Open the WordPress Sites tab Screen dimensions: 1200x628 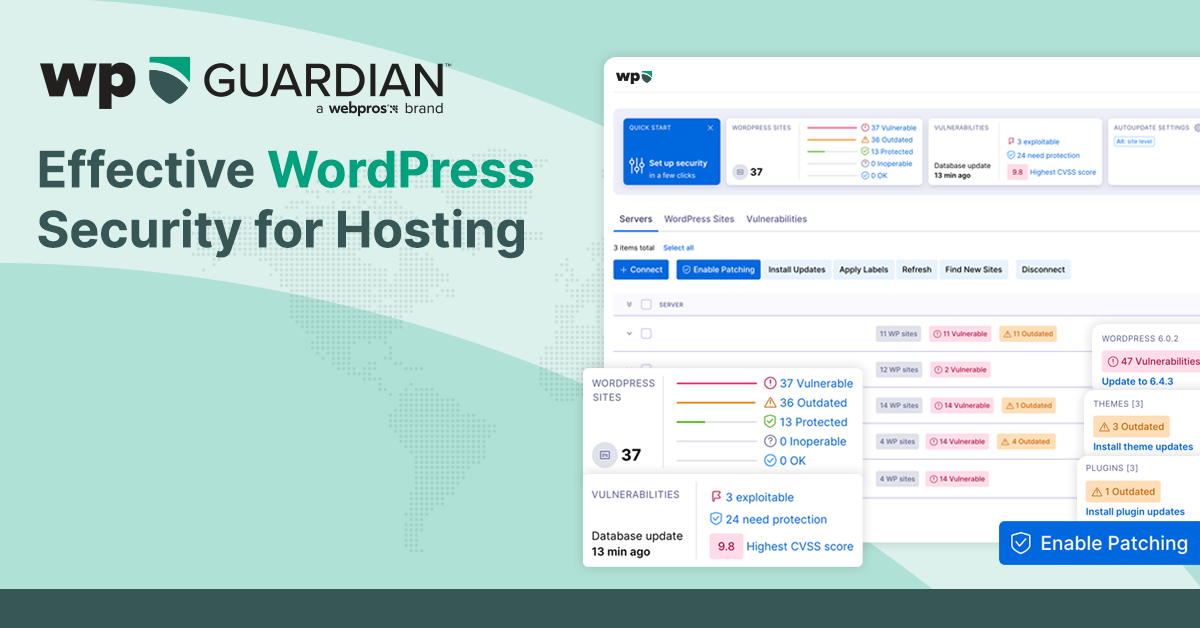click(x=699, y=219)
